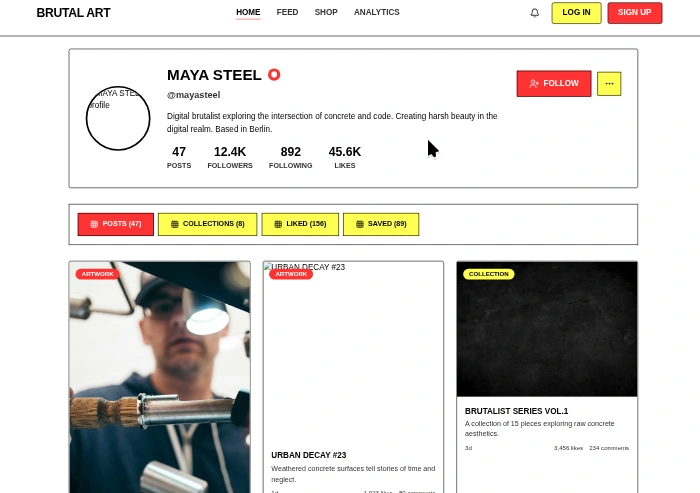Open the Brutalist Series Vol.1 collection image
Image resolution: width=700 pixels, height=493 pixels.
coord(547,329)
